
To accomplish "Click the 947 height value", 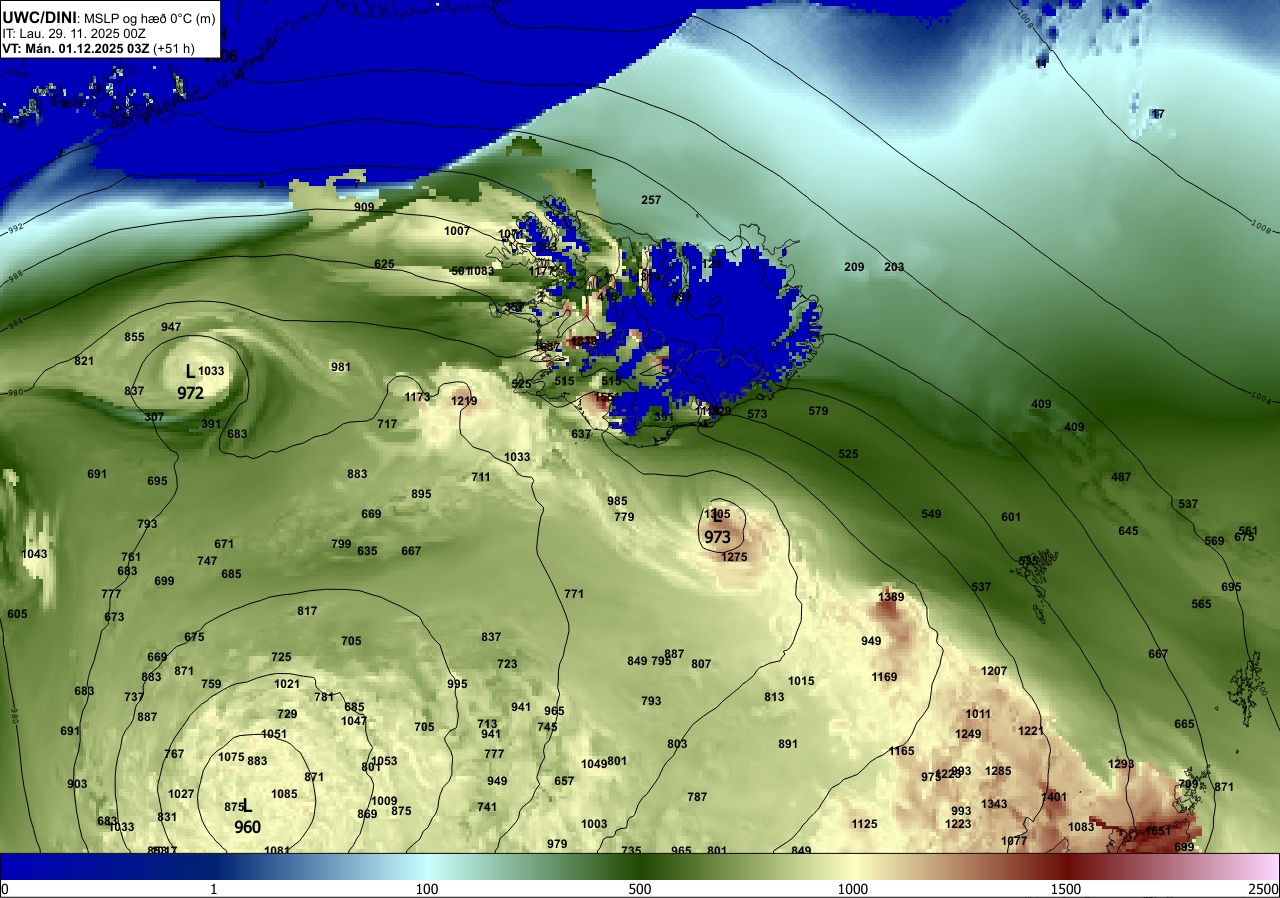I will [x=171, y=327].
